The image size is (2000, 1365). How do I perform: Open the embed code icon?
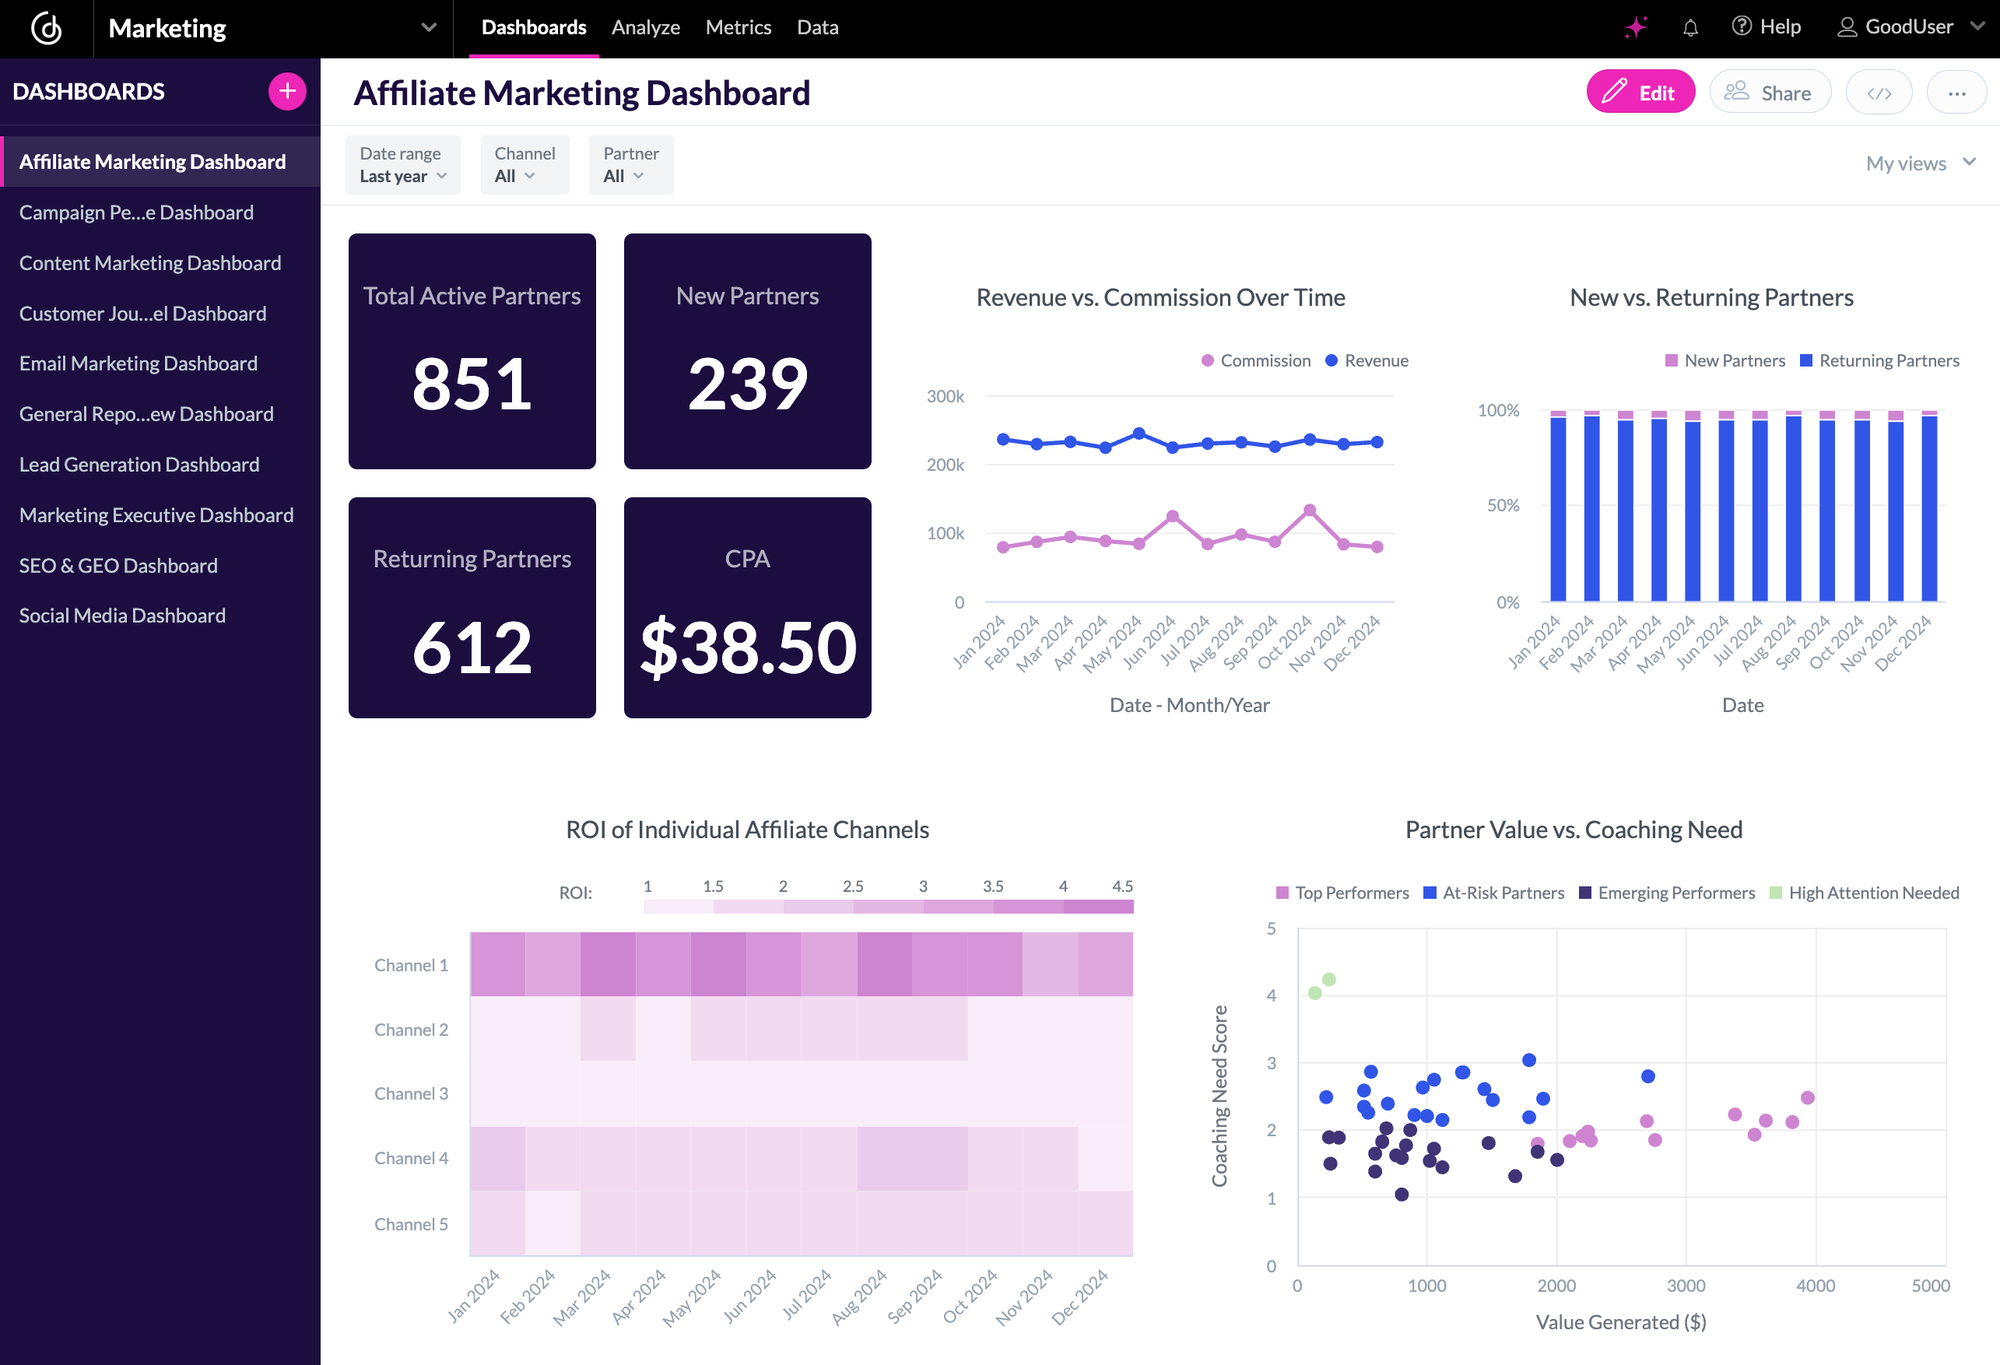click(x=1878, y=92)
